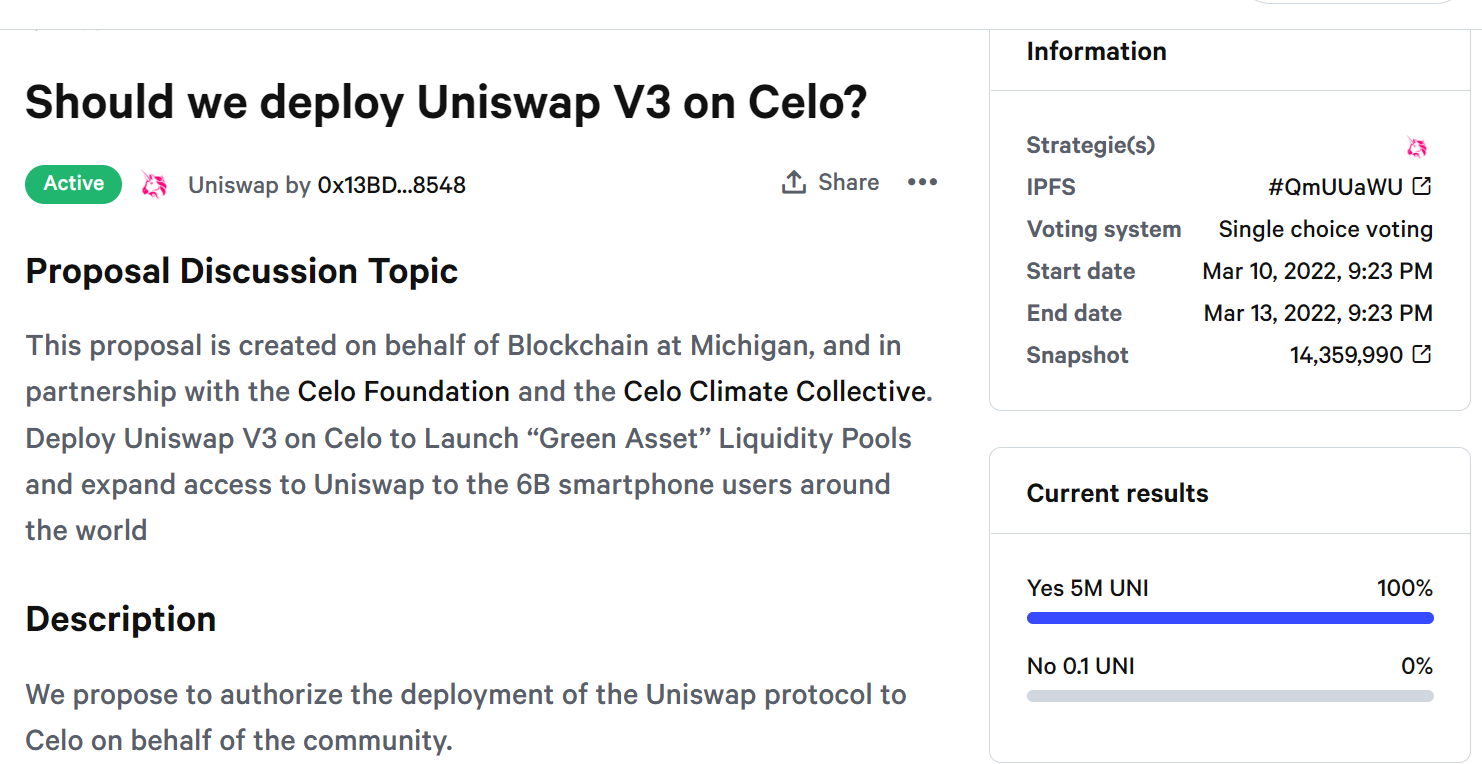Click the Information panel heading
Viewport: 1482px width, 764px height.
[1096, 51]
